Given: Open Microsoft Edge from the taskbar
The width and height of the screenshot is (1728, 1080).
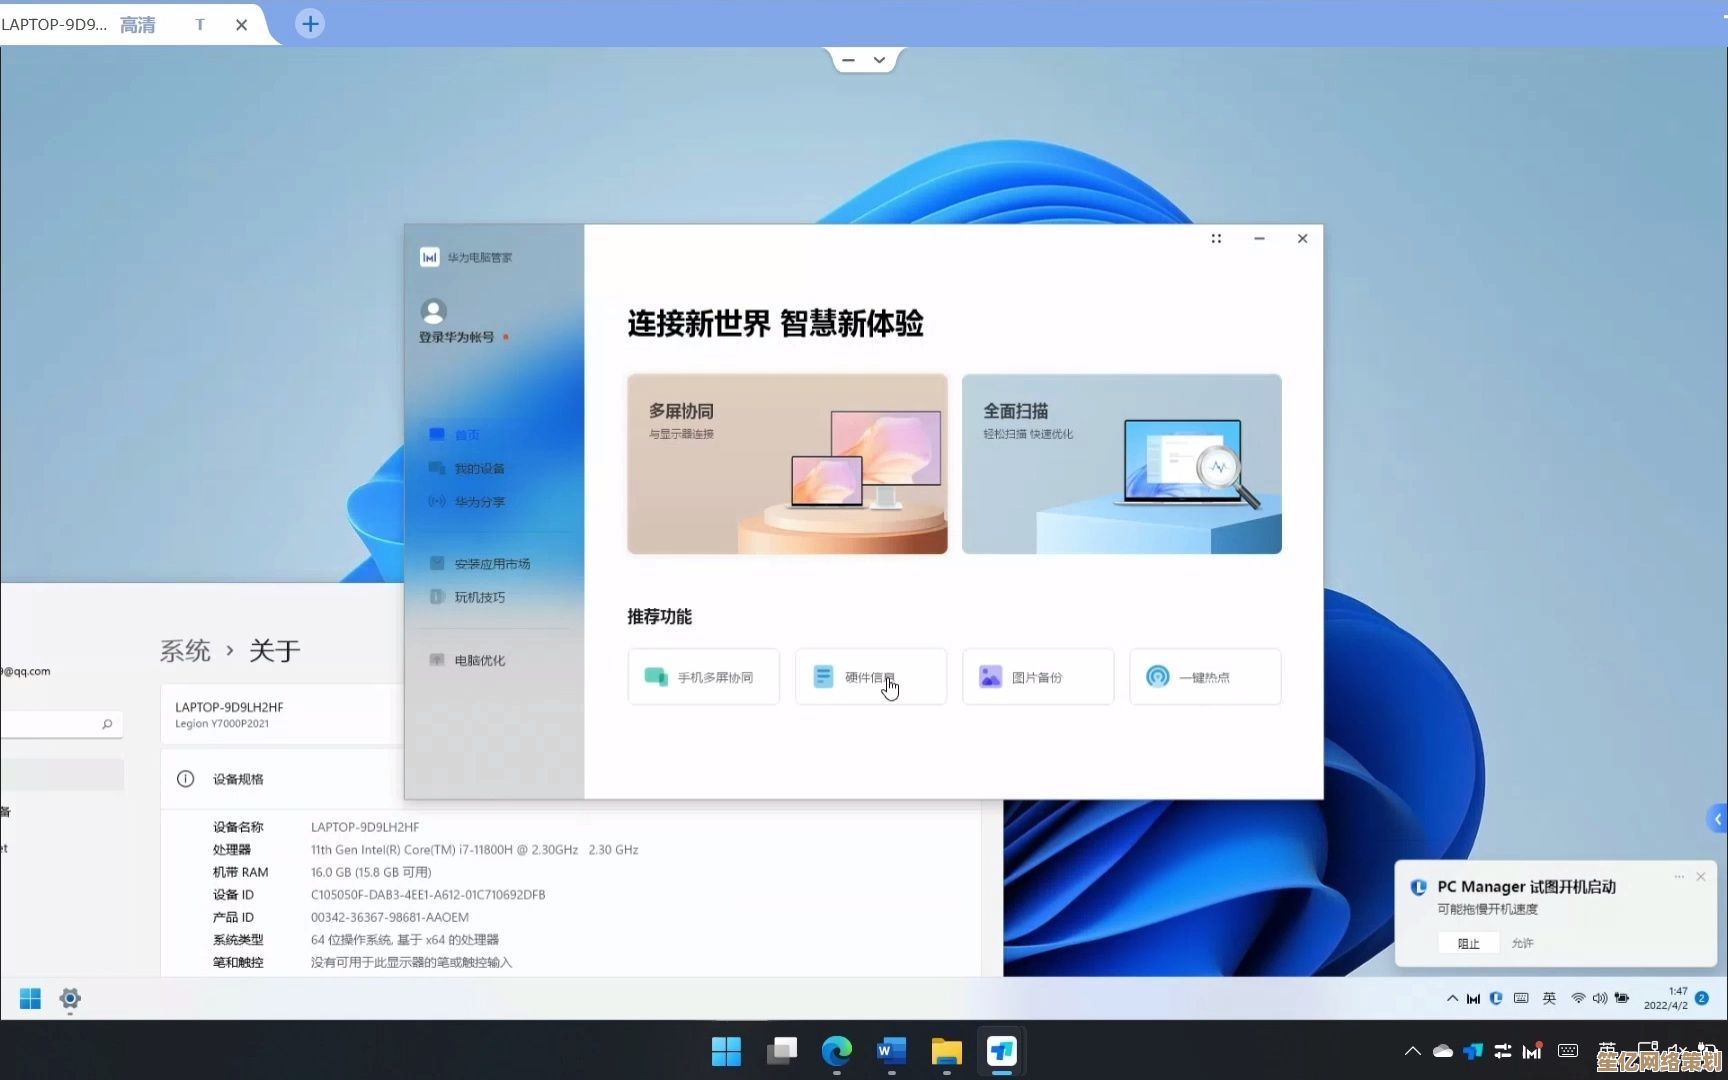Looking at the screenshot, I should click(x=836, y=1051).
